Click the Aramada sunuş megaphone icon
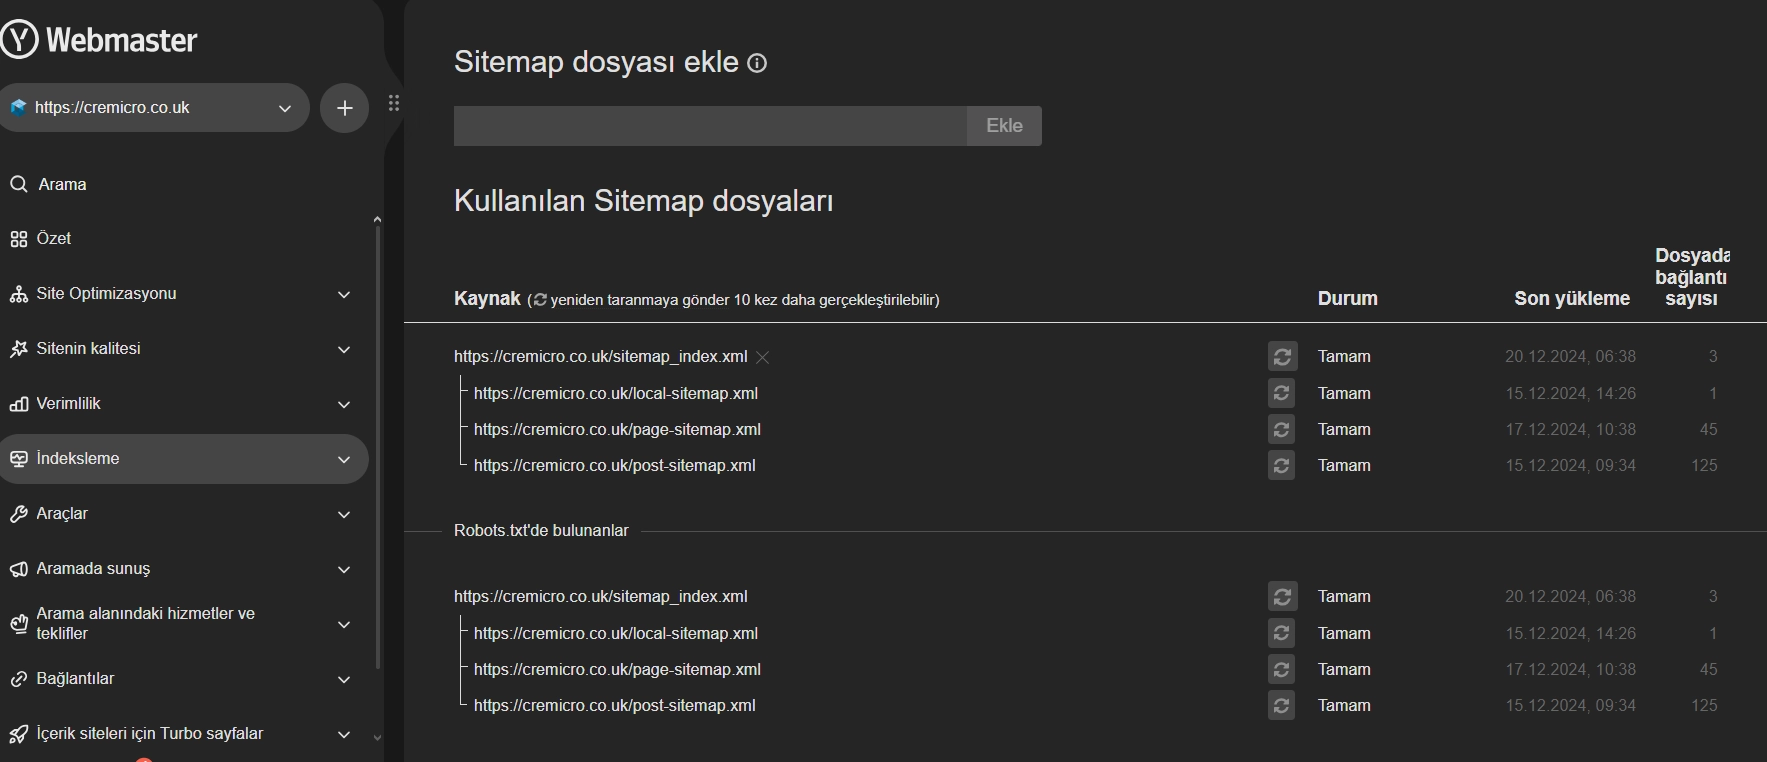This screenshot has height=762, width=1767. 18,569
